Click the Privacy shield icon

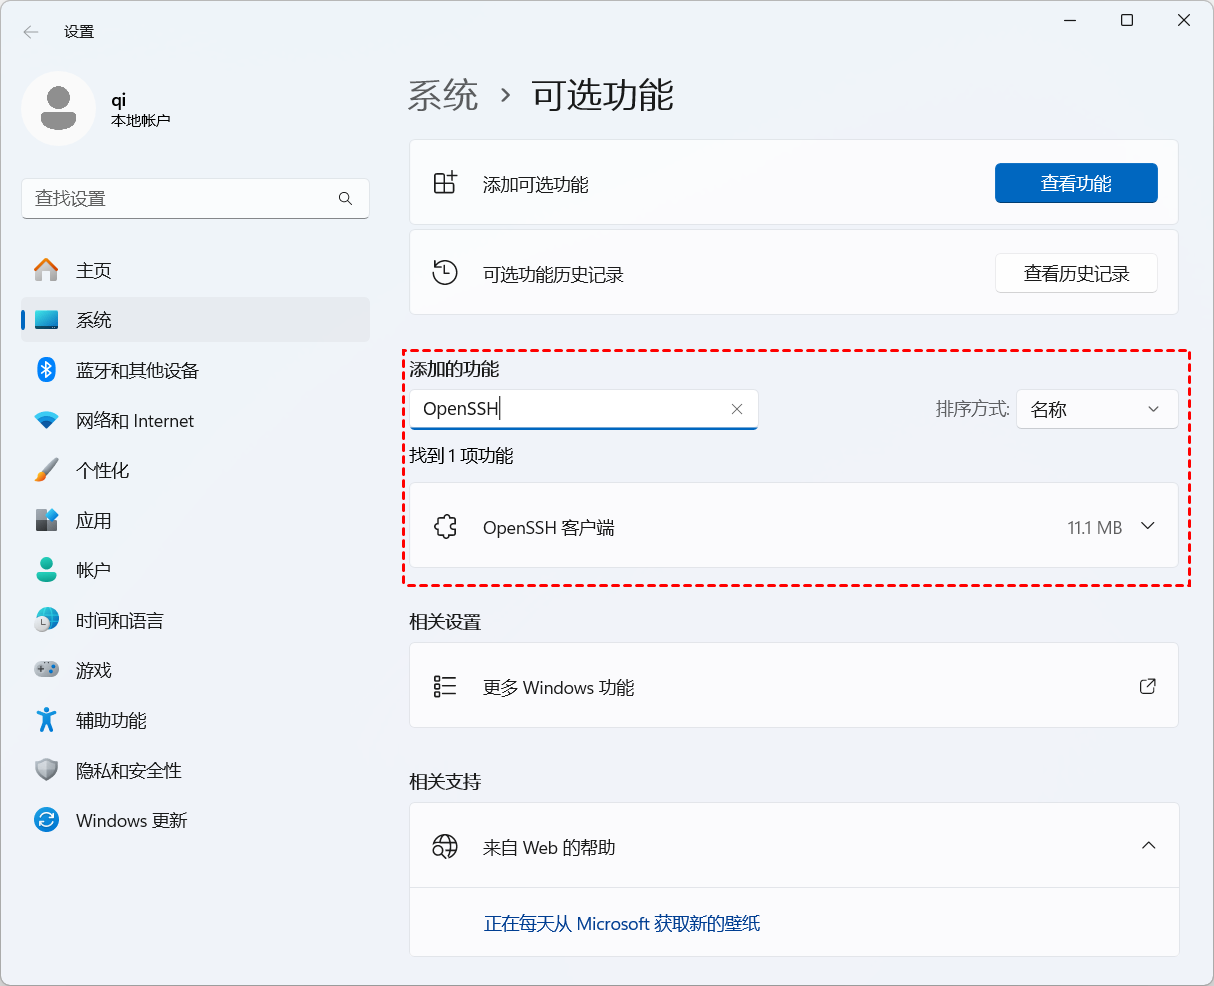point(46,770)
